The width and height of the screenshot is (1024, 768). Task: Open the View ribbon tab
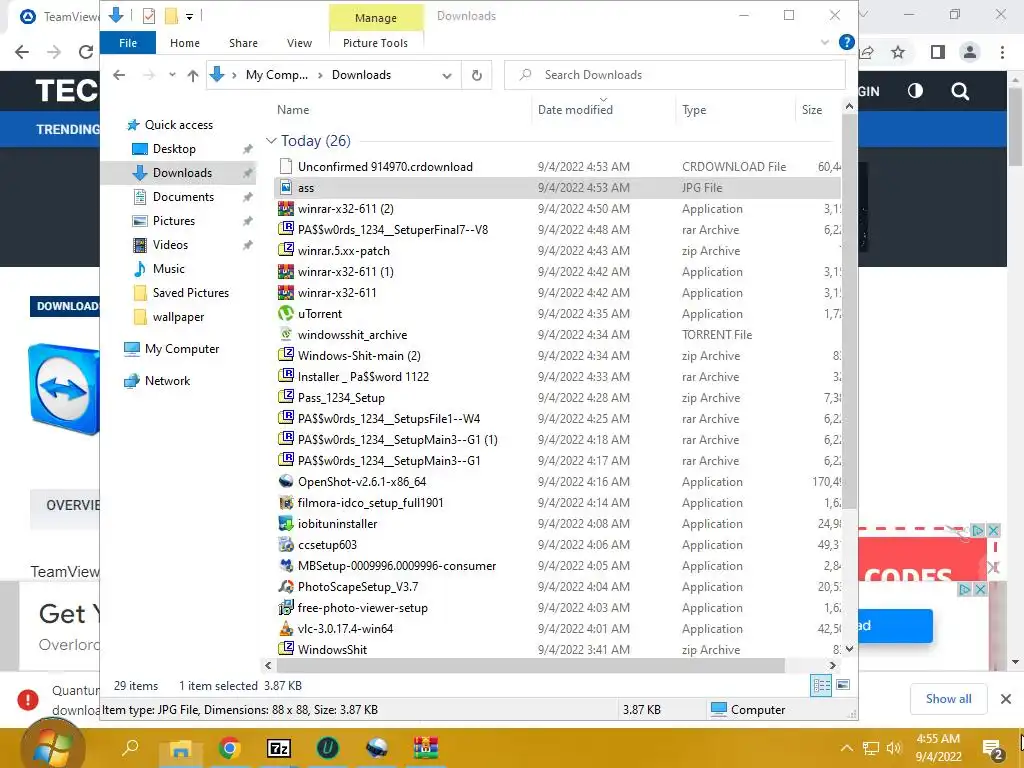[x=299, y=43]
